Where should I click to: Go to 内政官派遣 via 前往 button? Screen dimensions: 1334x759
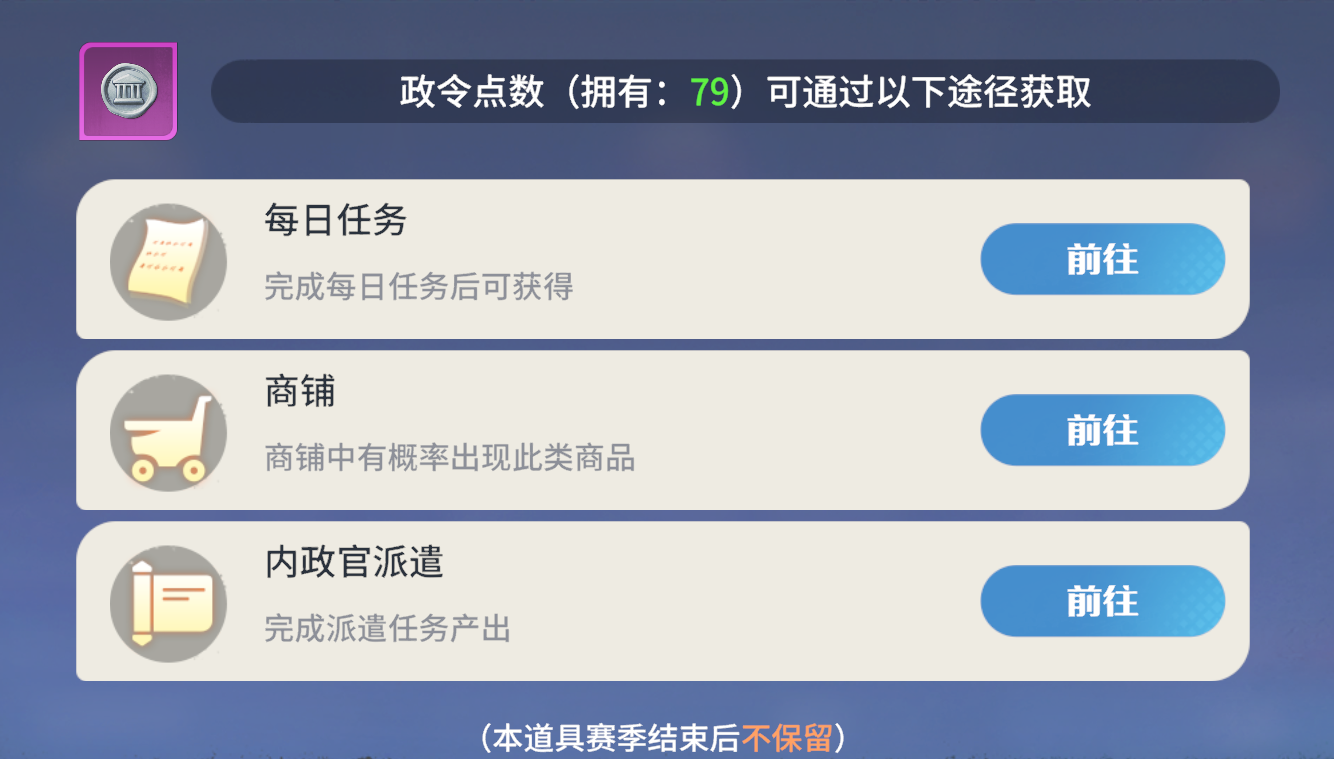(x=1102, y=601)
